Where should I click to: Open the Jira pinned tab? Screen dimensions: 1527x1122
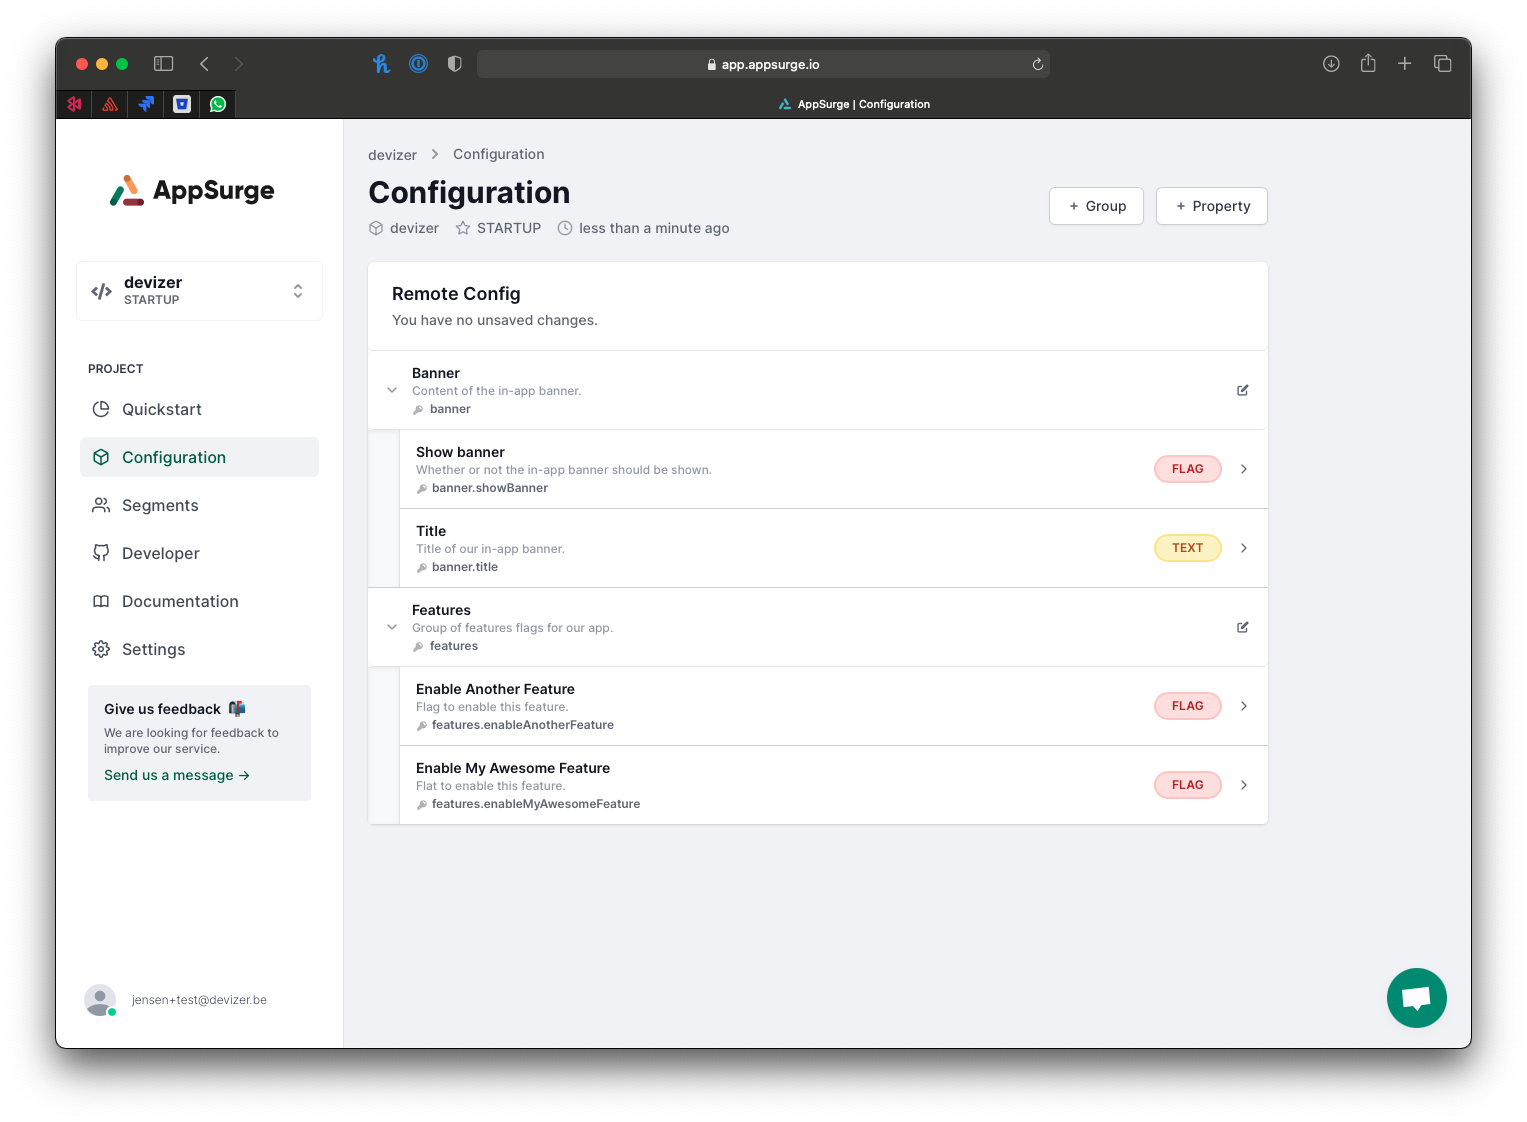[x=146, y=104]
